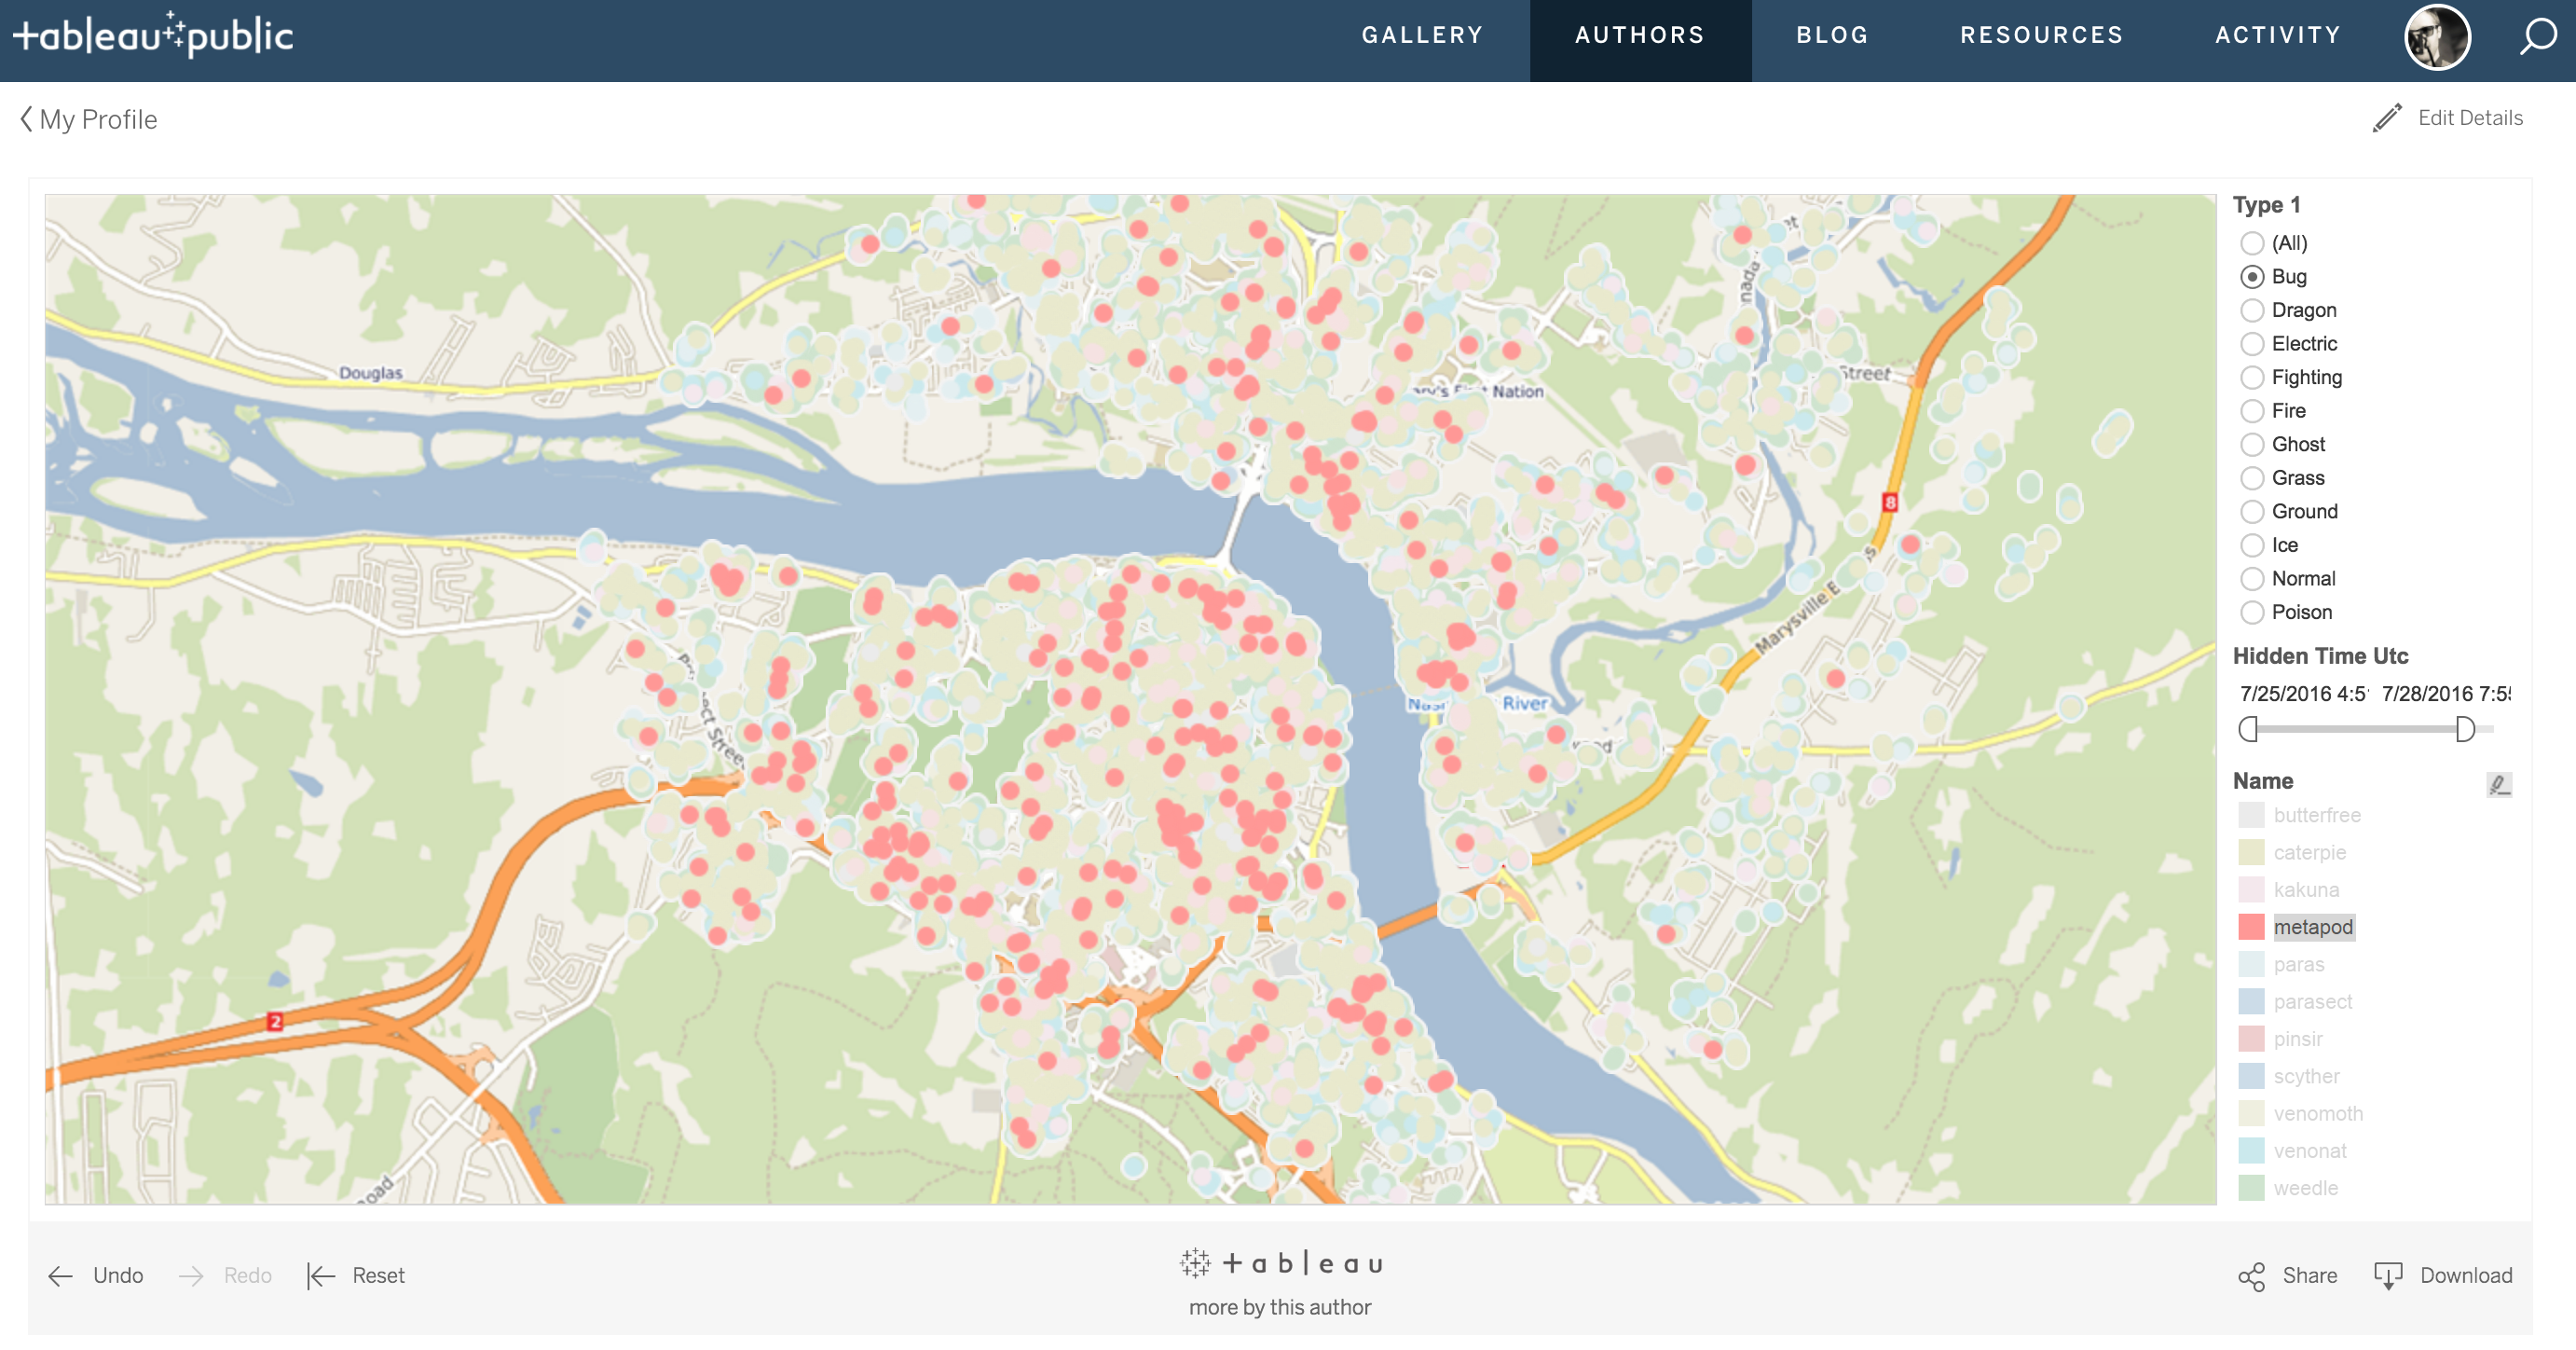Select the Grass type radio button
Image resolution: width=2576 pixels, height=1350 pixels.
tap(2251, 478)
